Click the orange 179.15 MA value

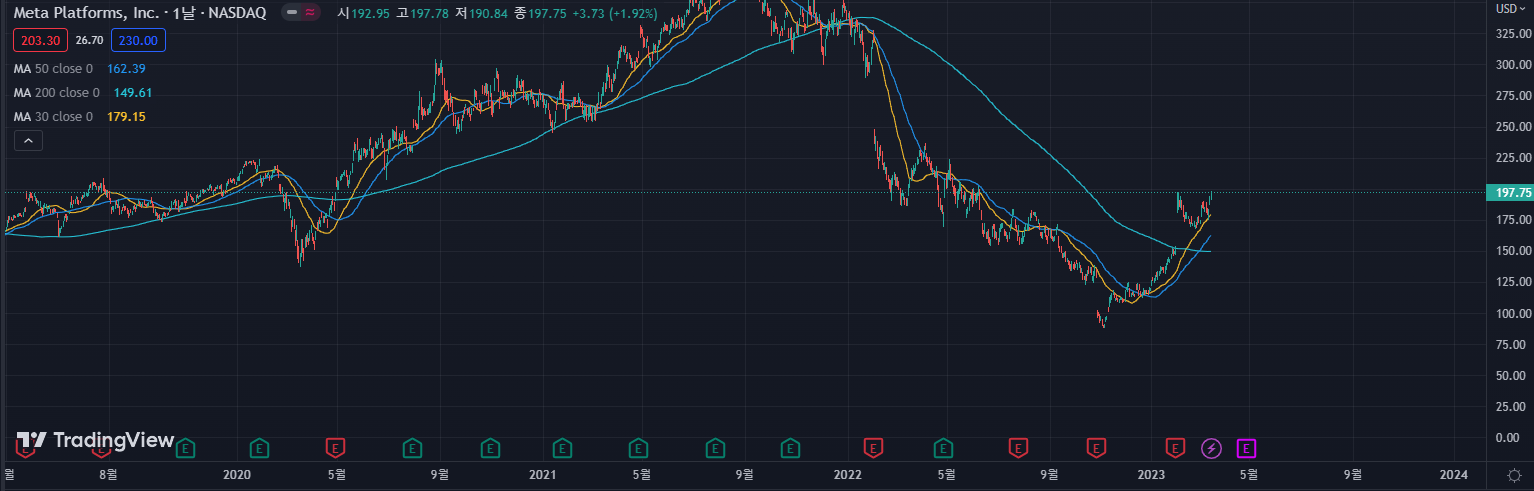click(126, 117)
